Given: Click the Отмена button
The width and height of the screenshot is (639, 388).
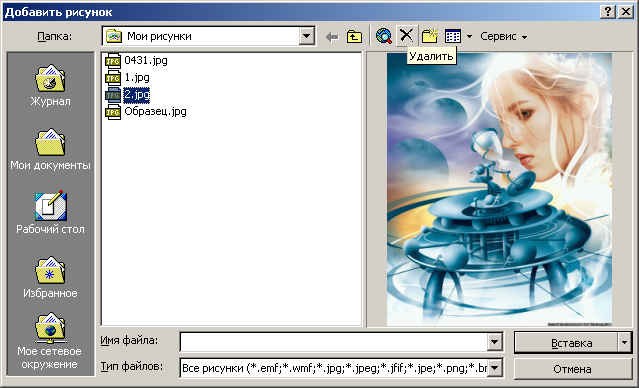Looking at the screenshot, I should tap(573, 369).
